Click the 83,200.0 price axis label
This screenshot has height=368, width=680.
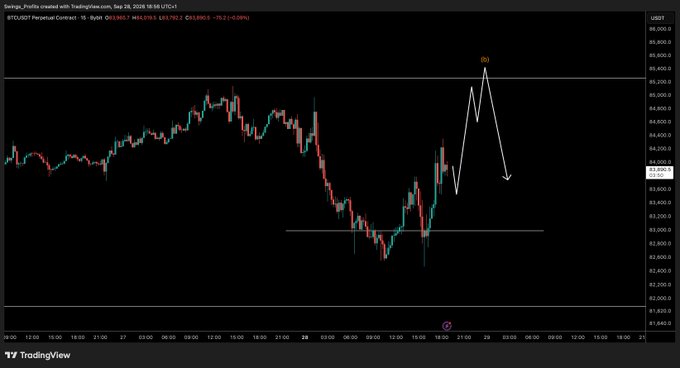click(660, 216)
